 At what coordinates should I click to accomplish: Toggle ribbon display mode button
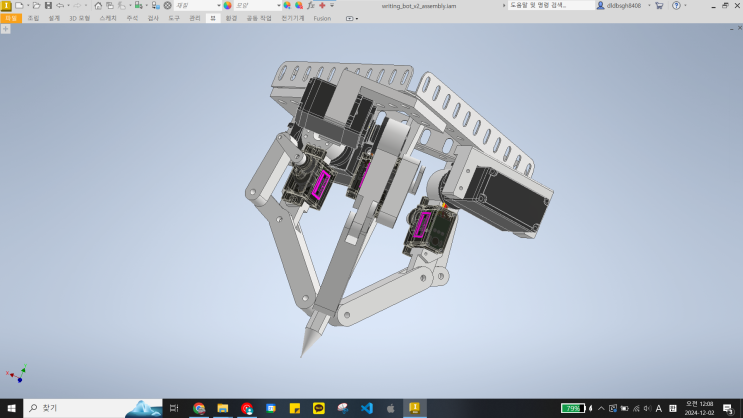[352, 18]
